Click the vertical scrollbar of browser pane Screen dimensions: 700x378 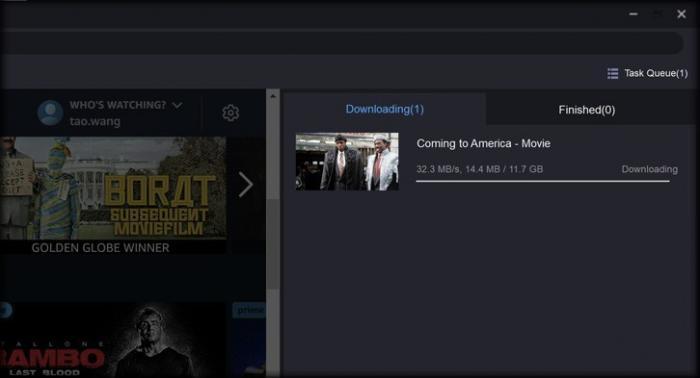coord(273,243)
